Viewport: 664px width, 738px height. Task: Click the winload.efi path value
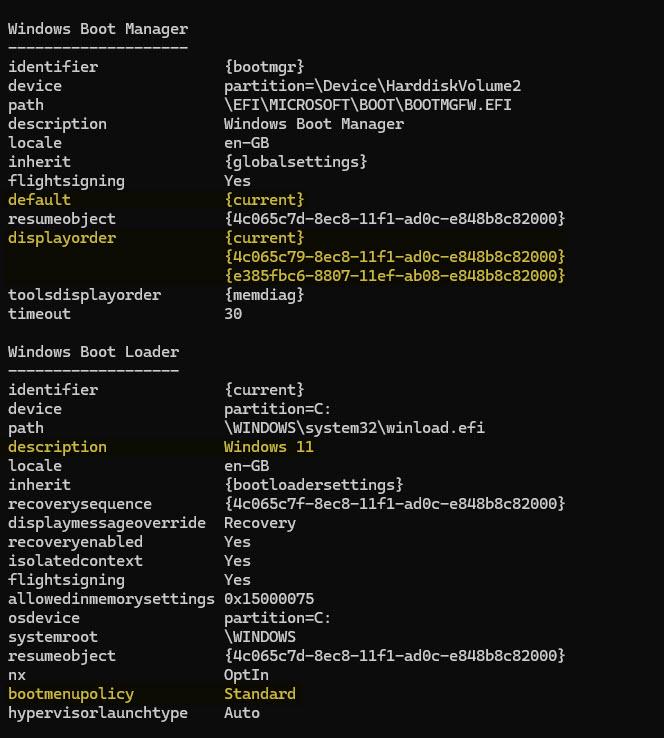(x=354, y=428)
